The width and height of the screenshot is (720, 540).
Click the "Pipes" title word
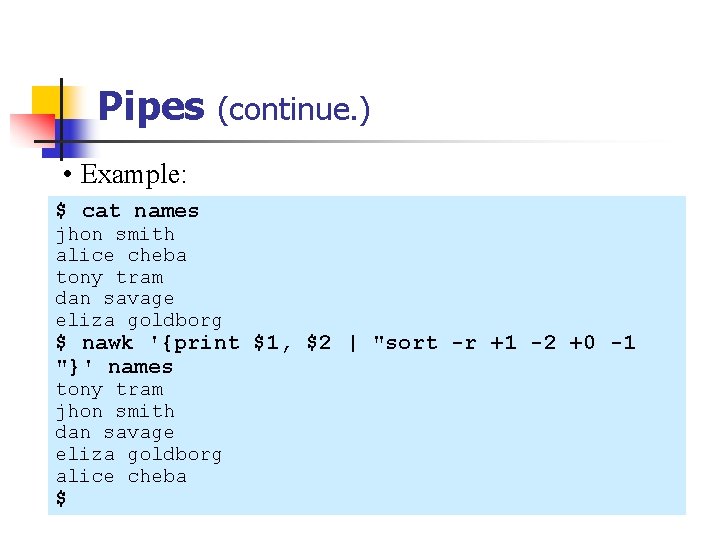(151, 107)
